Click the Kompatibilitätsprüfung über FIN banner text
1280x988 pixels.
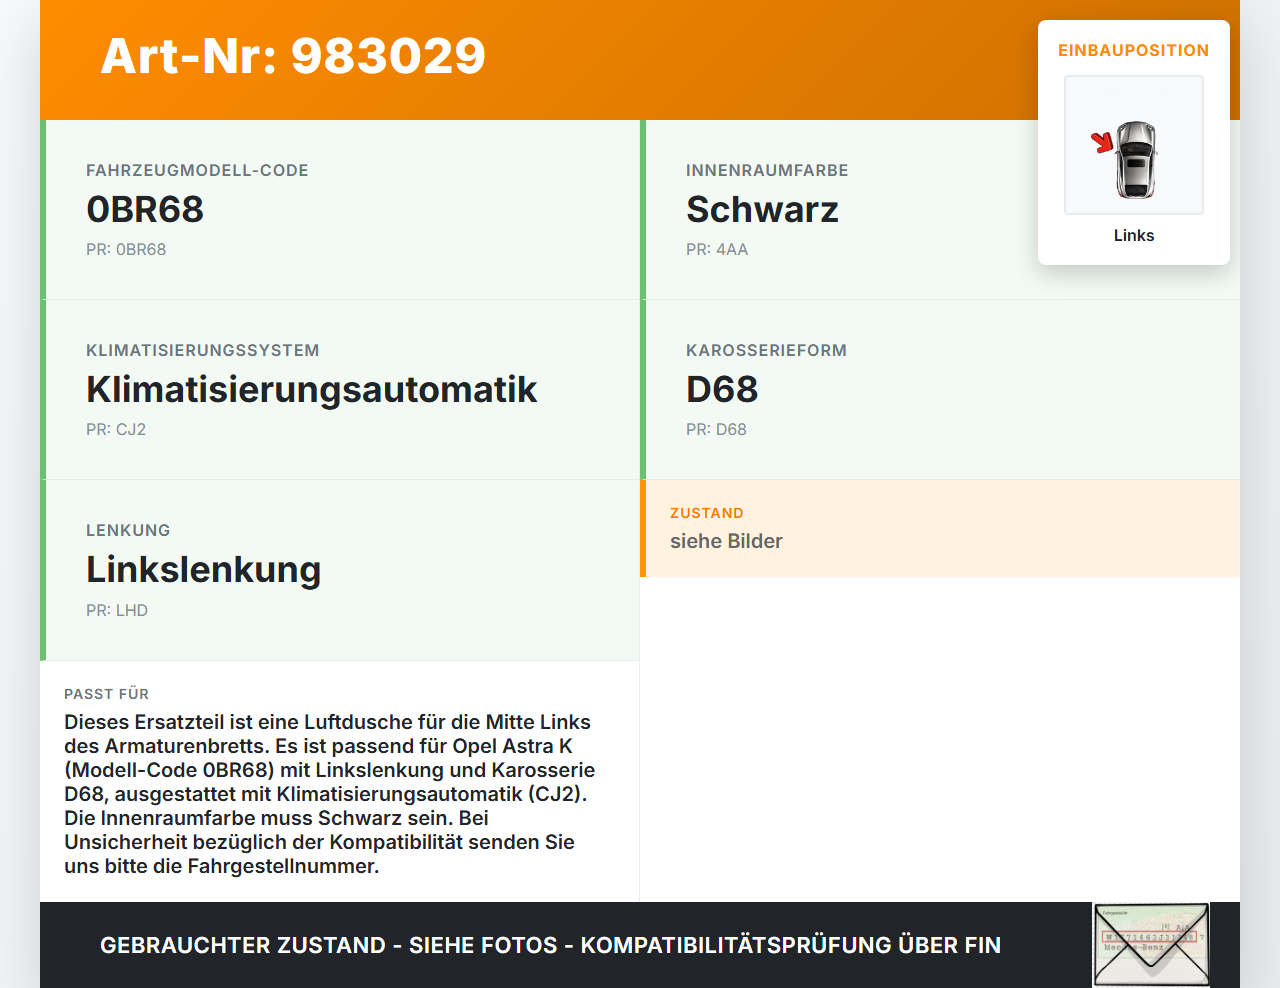click(550, 945)
